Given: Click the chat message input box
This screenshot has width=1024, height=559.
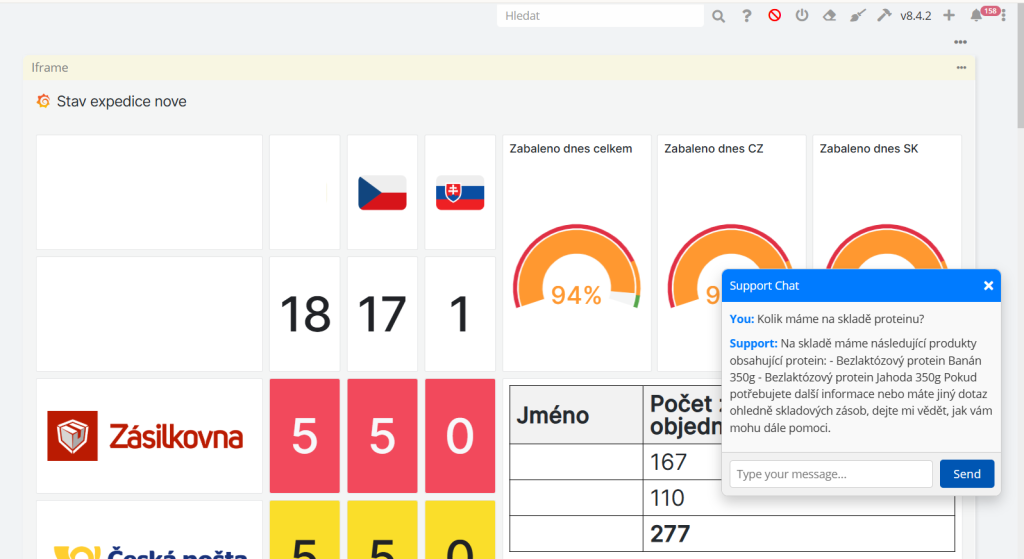Looking at the screenshot, I should (830, 474).
